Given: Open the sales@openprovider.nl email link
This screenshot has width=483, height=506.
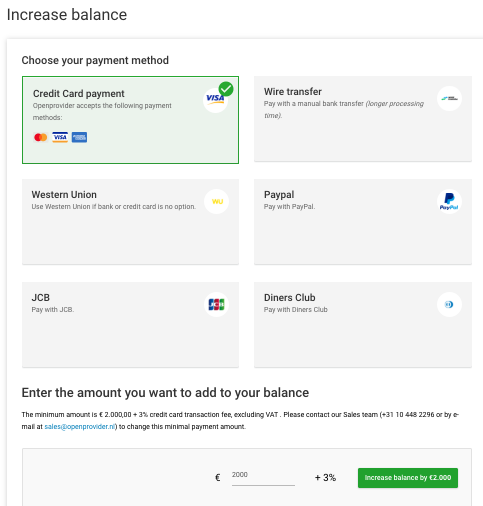Looking at the screenshot, I should point(80,427).
